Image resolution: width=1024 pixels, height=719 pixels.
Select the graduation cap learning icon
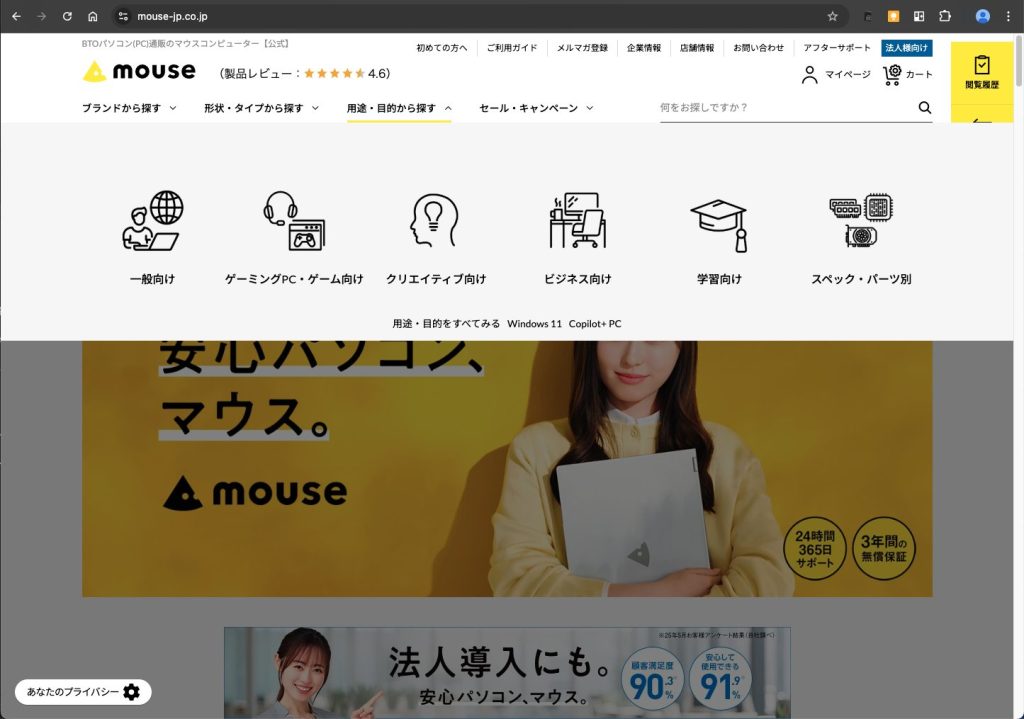[x=719, y=225]
